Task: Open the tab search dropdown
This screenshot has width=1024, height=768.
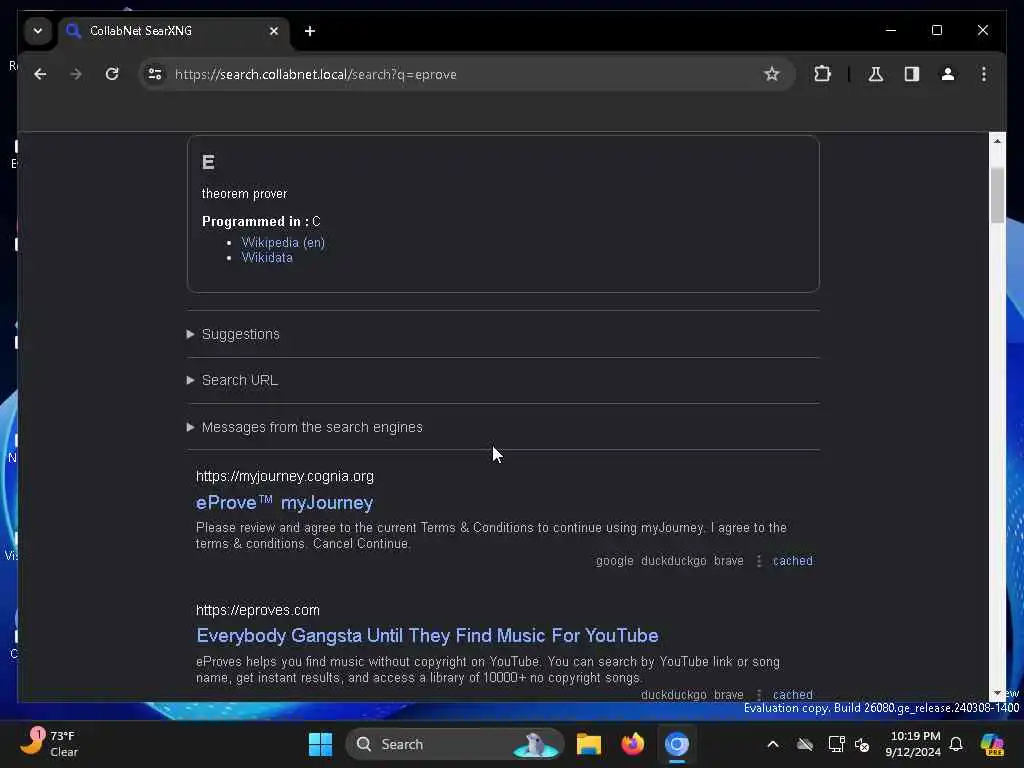Action: point(38,31)
